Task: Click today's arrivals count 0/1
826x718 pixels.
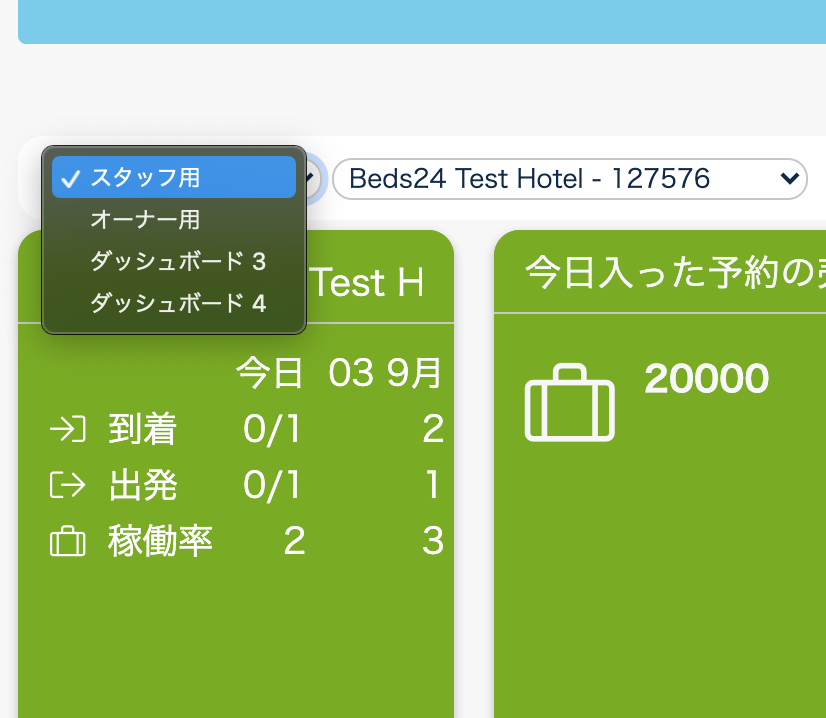Action: tap(271, 430)
